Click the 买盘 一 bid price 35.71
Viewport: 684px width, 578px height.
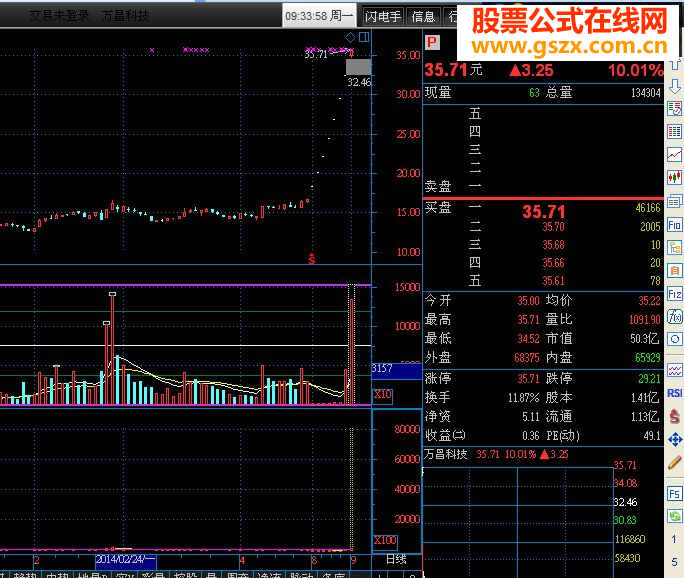click(x=544, y=212)
